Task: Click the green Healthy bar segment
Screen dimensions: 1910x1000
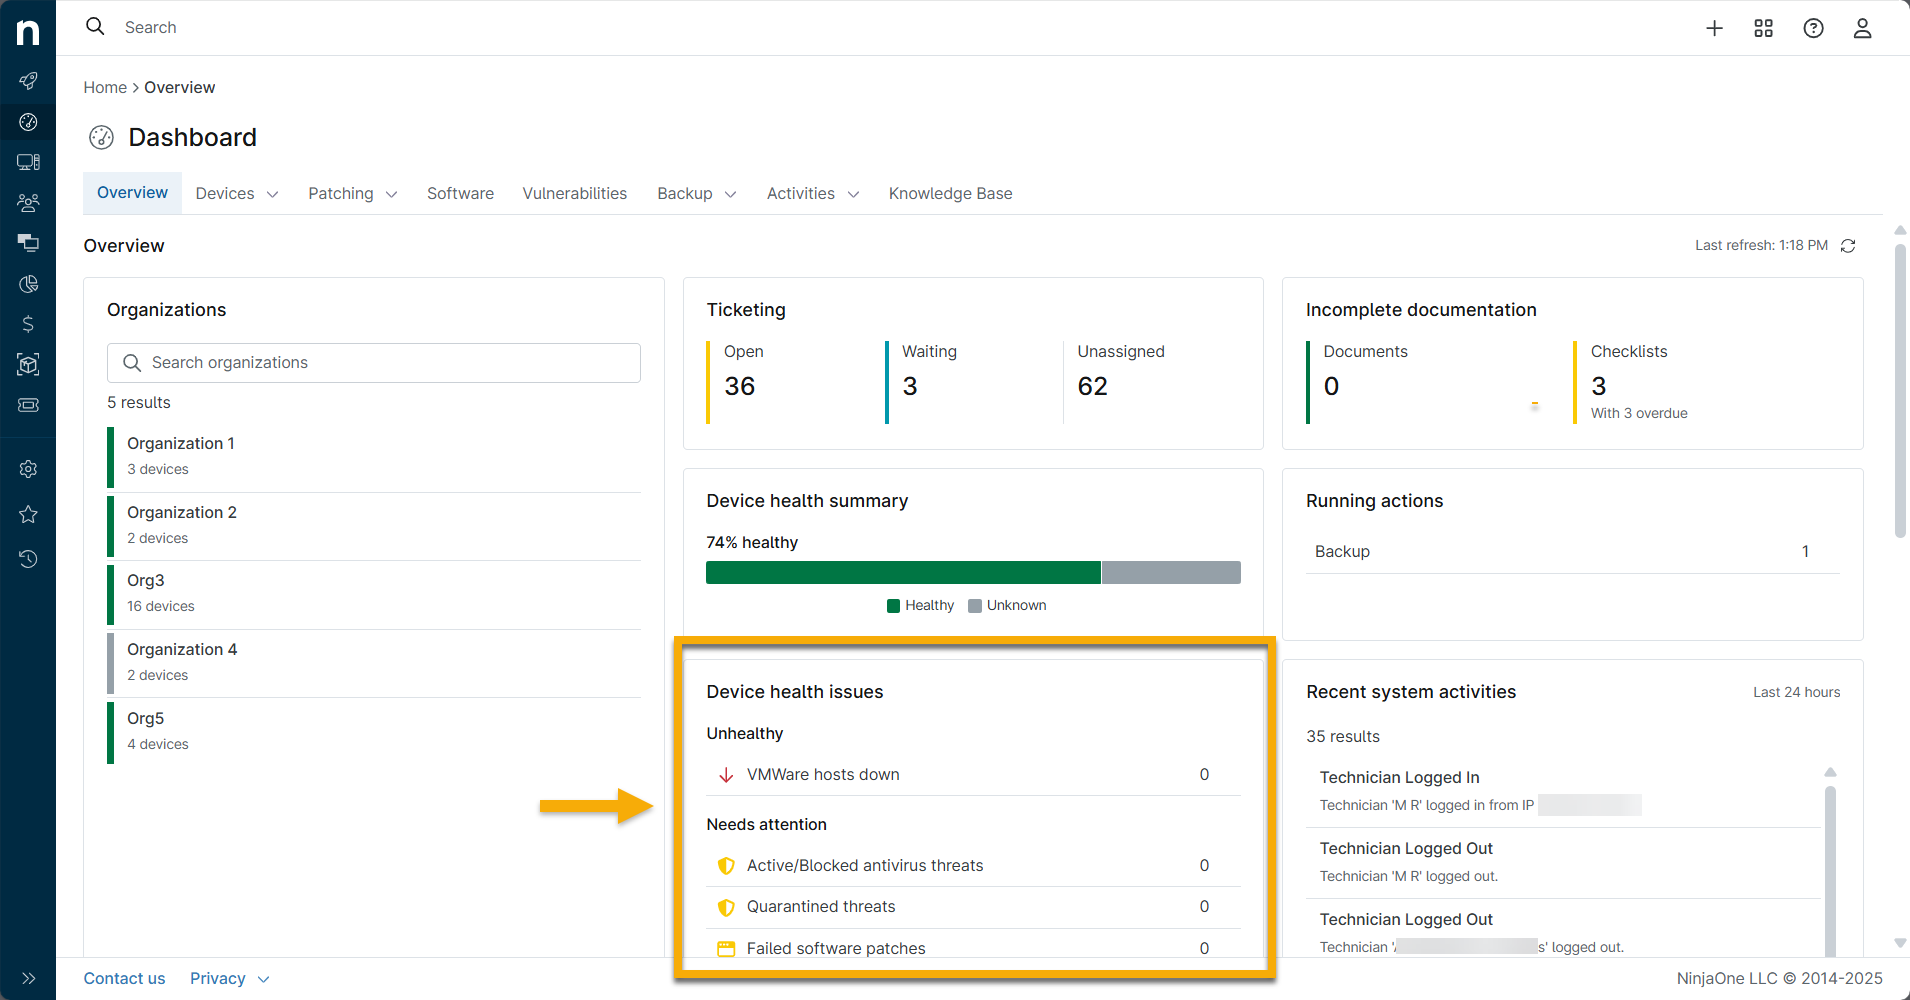Action: click(902, 572)
